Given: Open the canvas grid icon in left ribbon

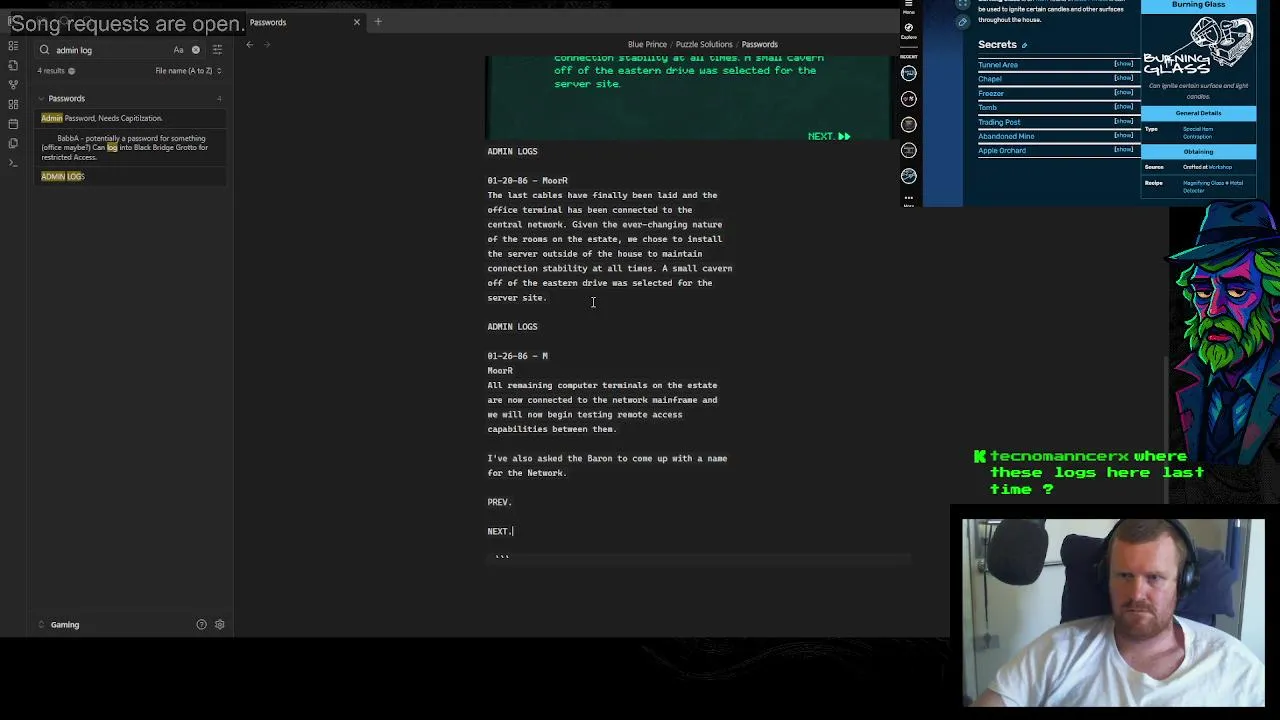Looking at the screenshot, I should (13, 104).
